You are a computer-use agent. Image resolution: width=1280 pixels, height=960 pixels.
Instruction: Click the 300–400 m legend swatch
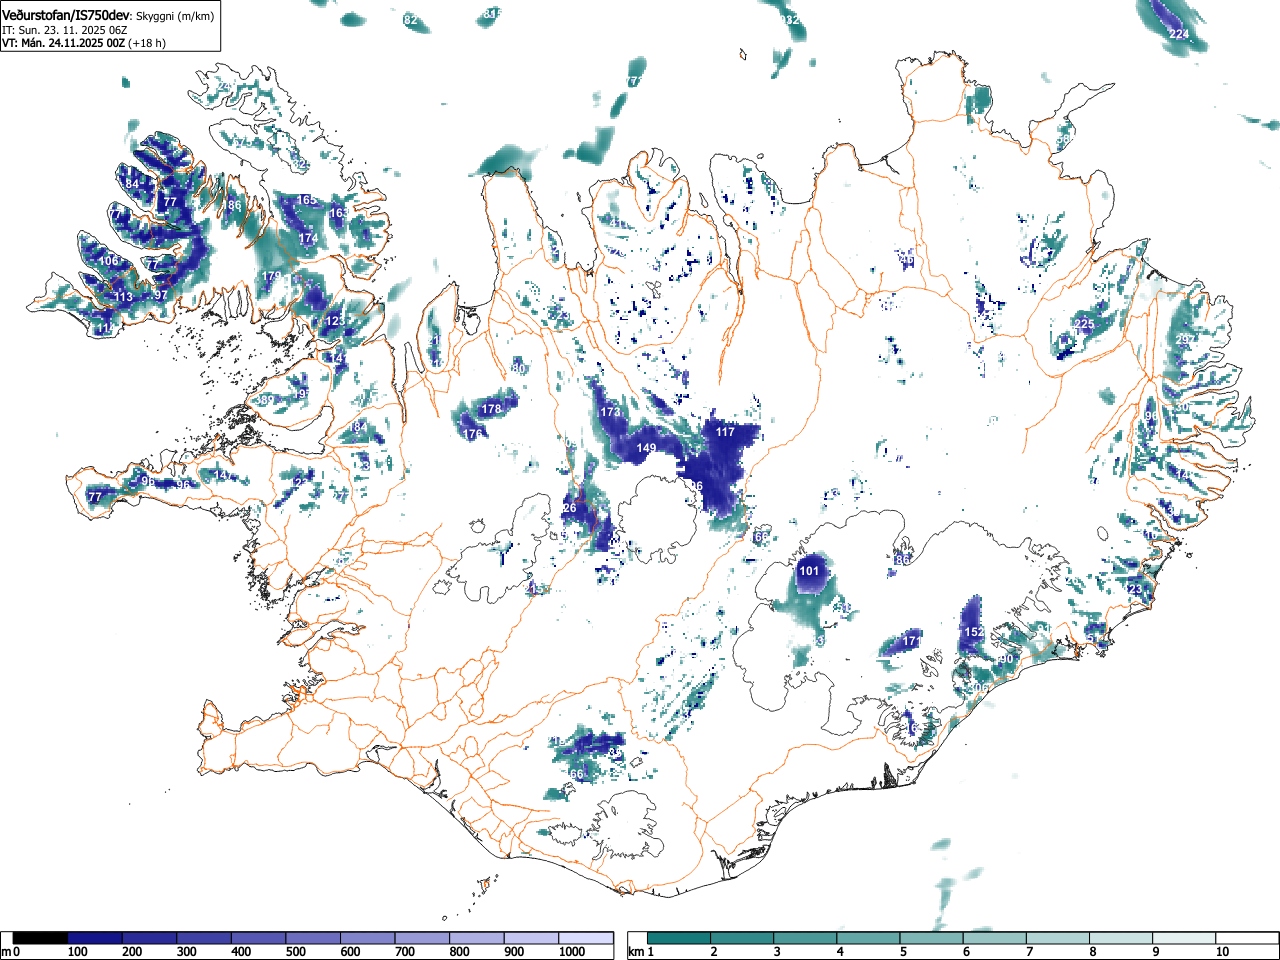[x=204, y=938]
